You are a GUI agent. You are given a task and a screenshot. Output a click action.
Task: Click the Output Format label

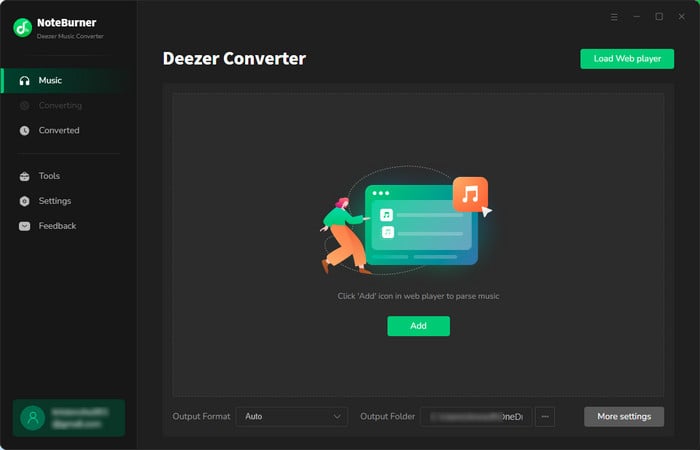click(201, 417)
